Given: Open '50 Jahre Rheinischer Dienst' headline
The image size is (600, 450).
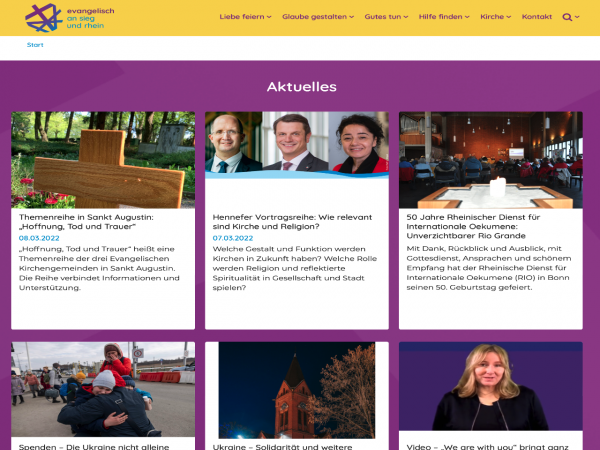Looking at the screenshot, I should click(x=473, y=227).
